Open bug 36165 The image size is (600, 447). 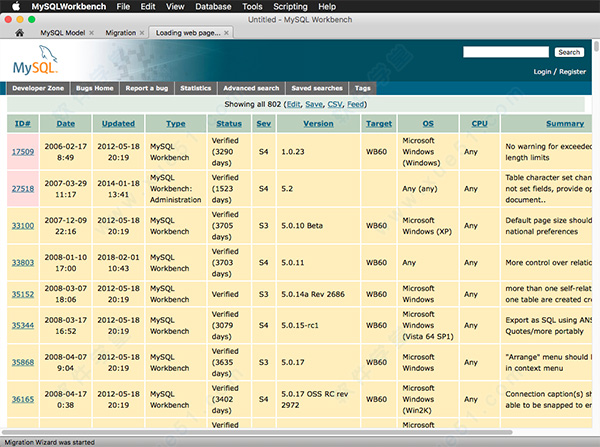(x=23, y=399)
